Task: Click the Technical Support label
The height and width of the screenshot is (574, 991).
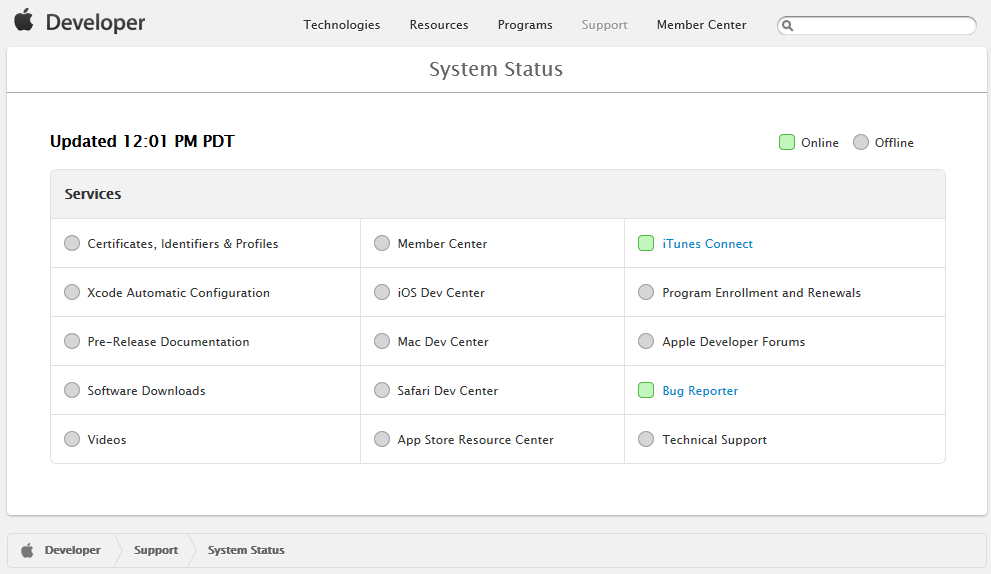Action: pyautogui.click(x=715, y=440)
